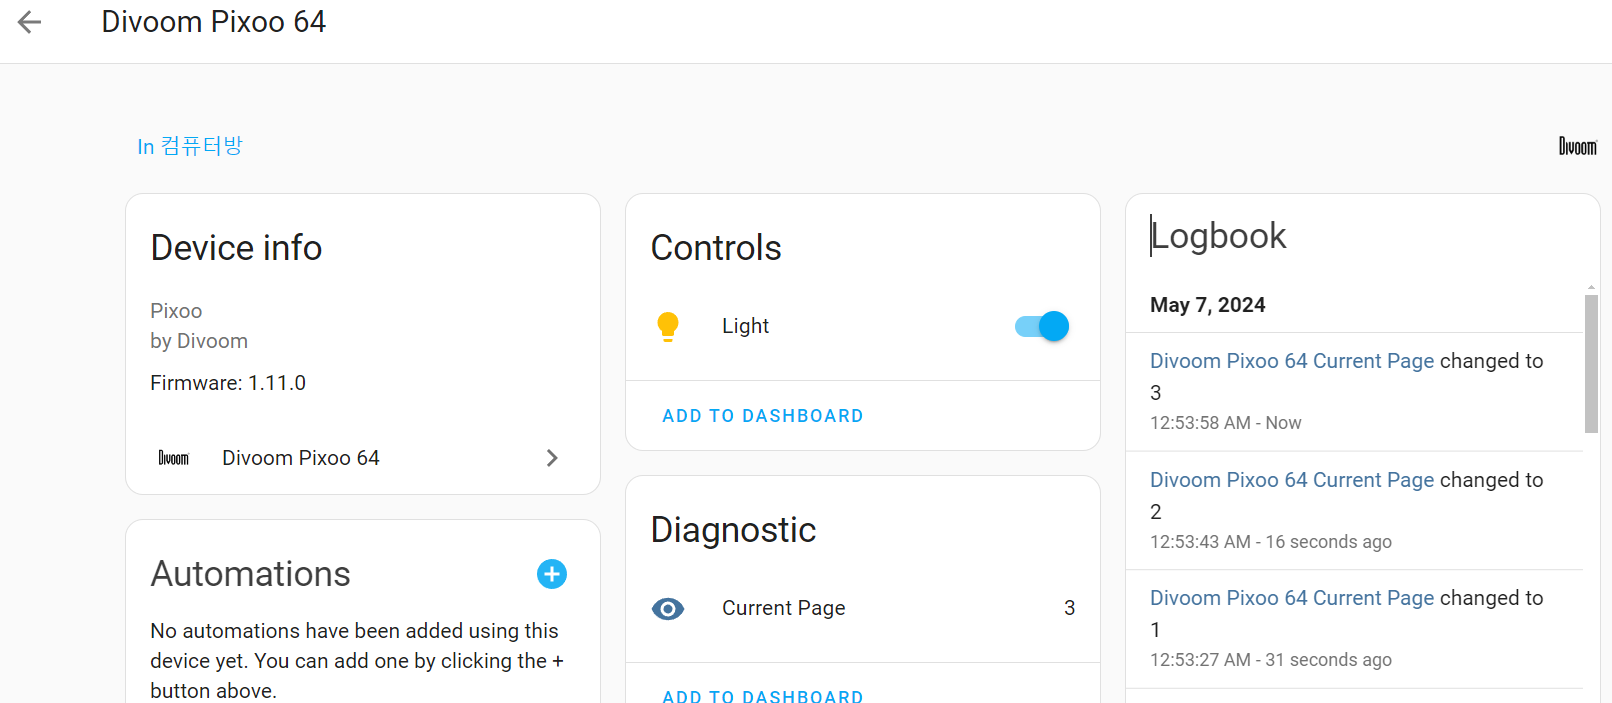Click the Logbook card heading
1612x703 pixels.
coord(1218,236)
